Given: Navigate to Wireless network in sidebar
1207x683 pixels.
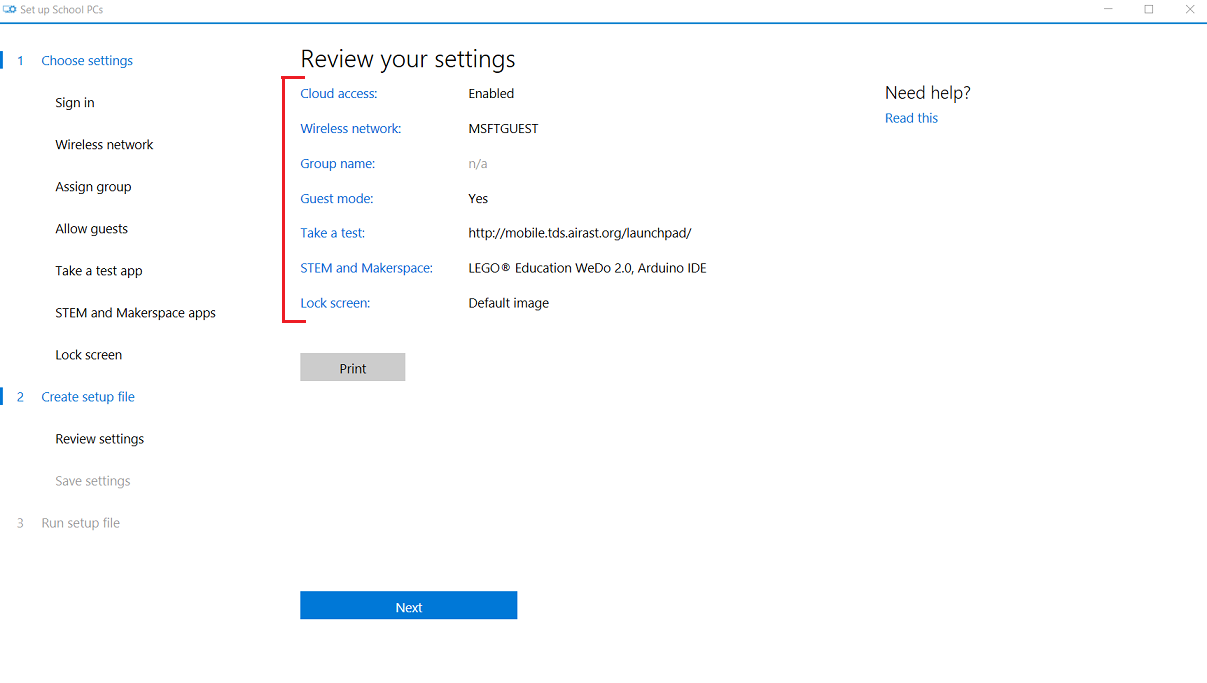Looking at the screenshot, I should tap(104, 145).
